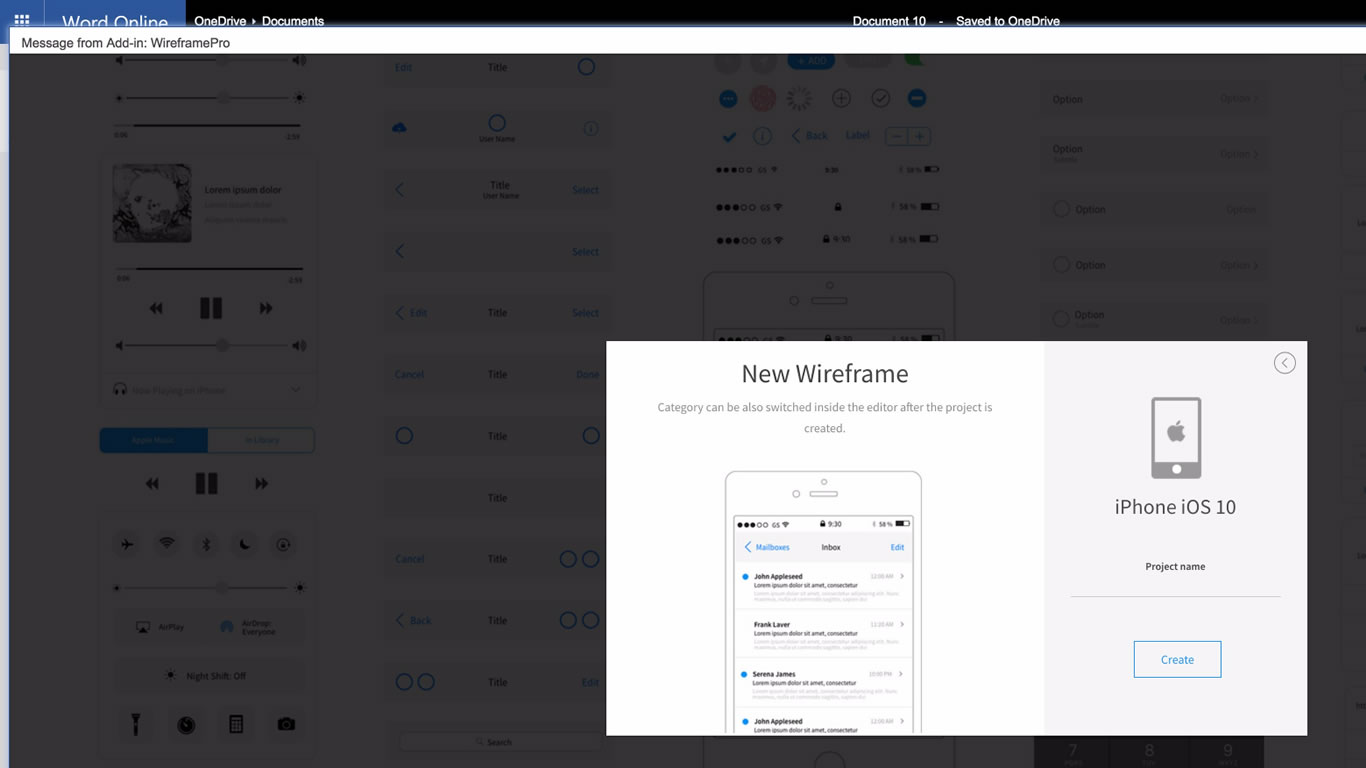Screen dimensions: 1366x768
Task: Click the blue filled minus circle icon
Action: 917,98
